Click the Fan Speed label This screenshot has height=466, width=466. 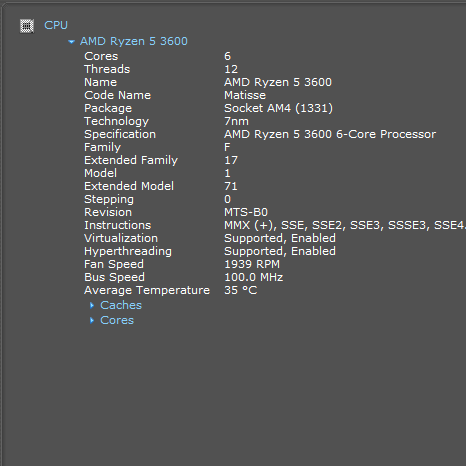point(114,264)
